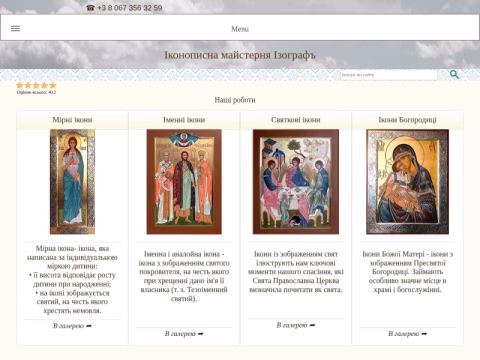Go to gallery under Мірні ікони
This screenshot has height=360, width=480.
(x=72, y=326)
